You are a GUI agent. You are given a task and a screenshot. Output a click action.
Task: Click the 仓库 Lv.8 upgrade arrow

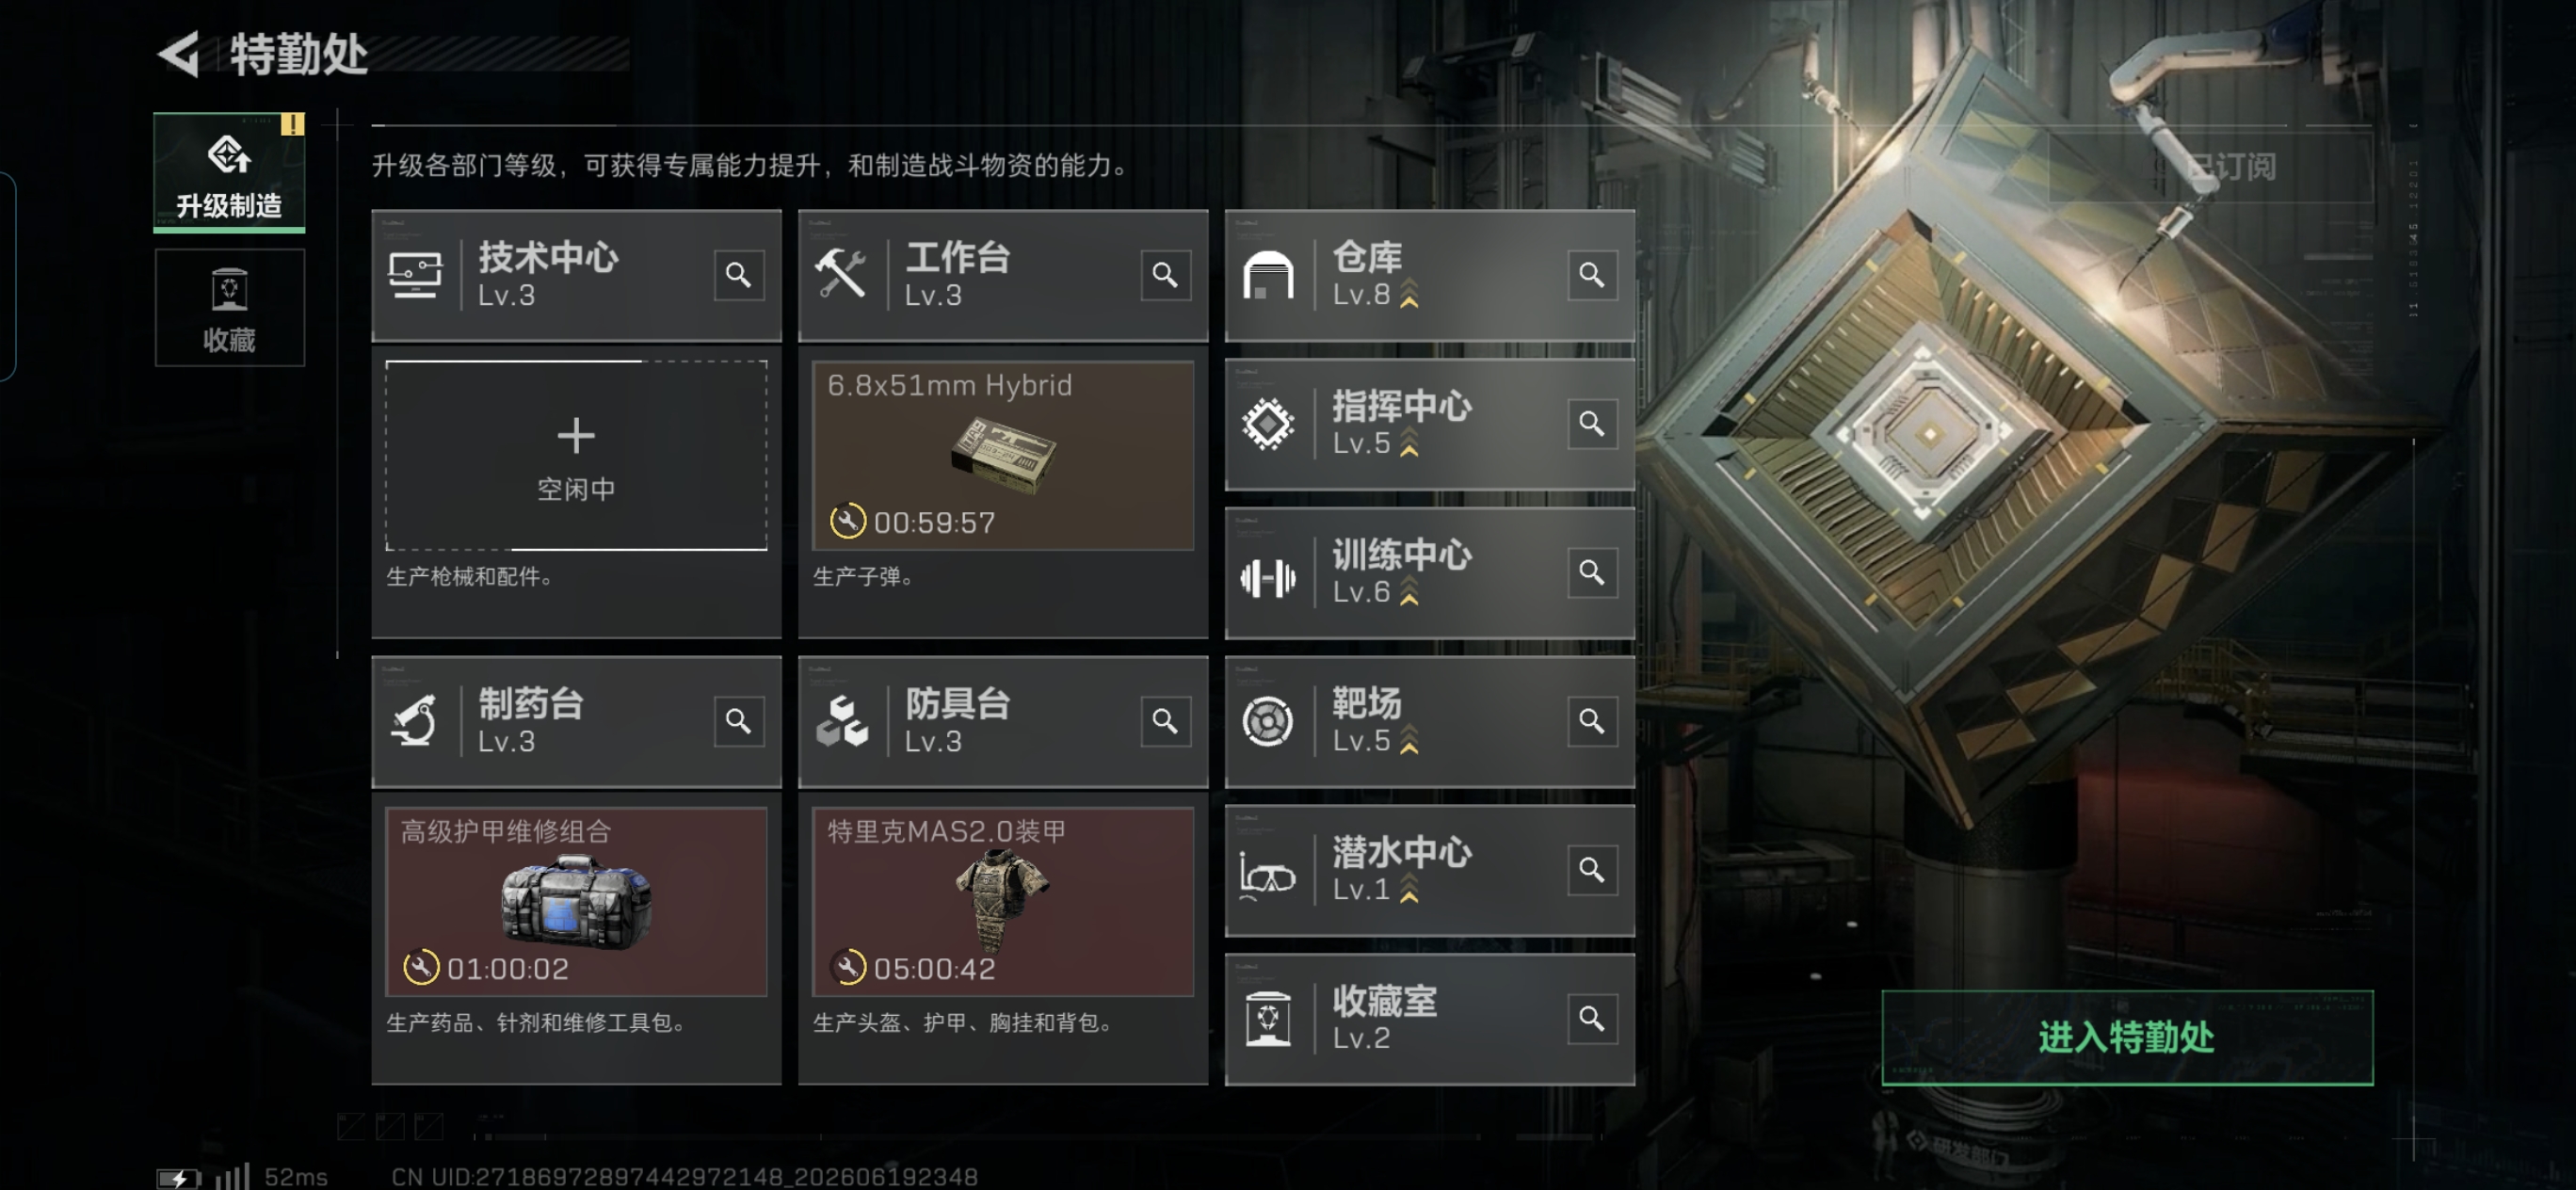1409,294
